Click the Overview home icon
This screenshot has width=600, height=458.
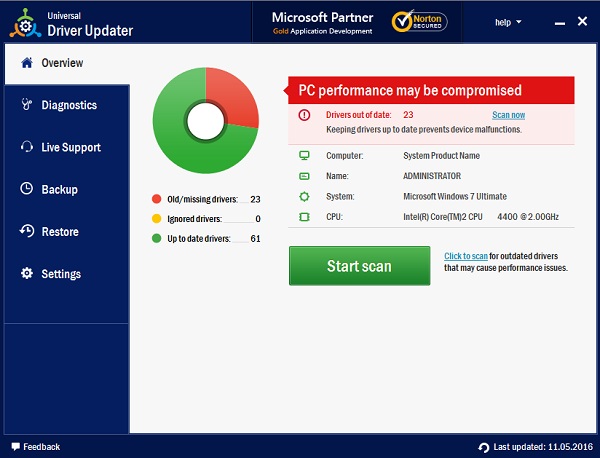click(26, 63)
